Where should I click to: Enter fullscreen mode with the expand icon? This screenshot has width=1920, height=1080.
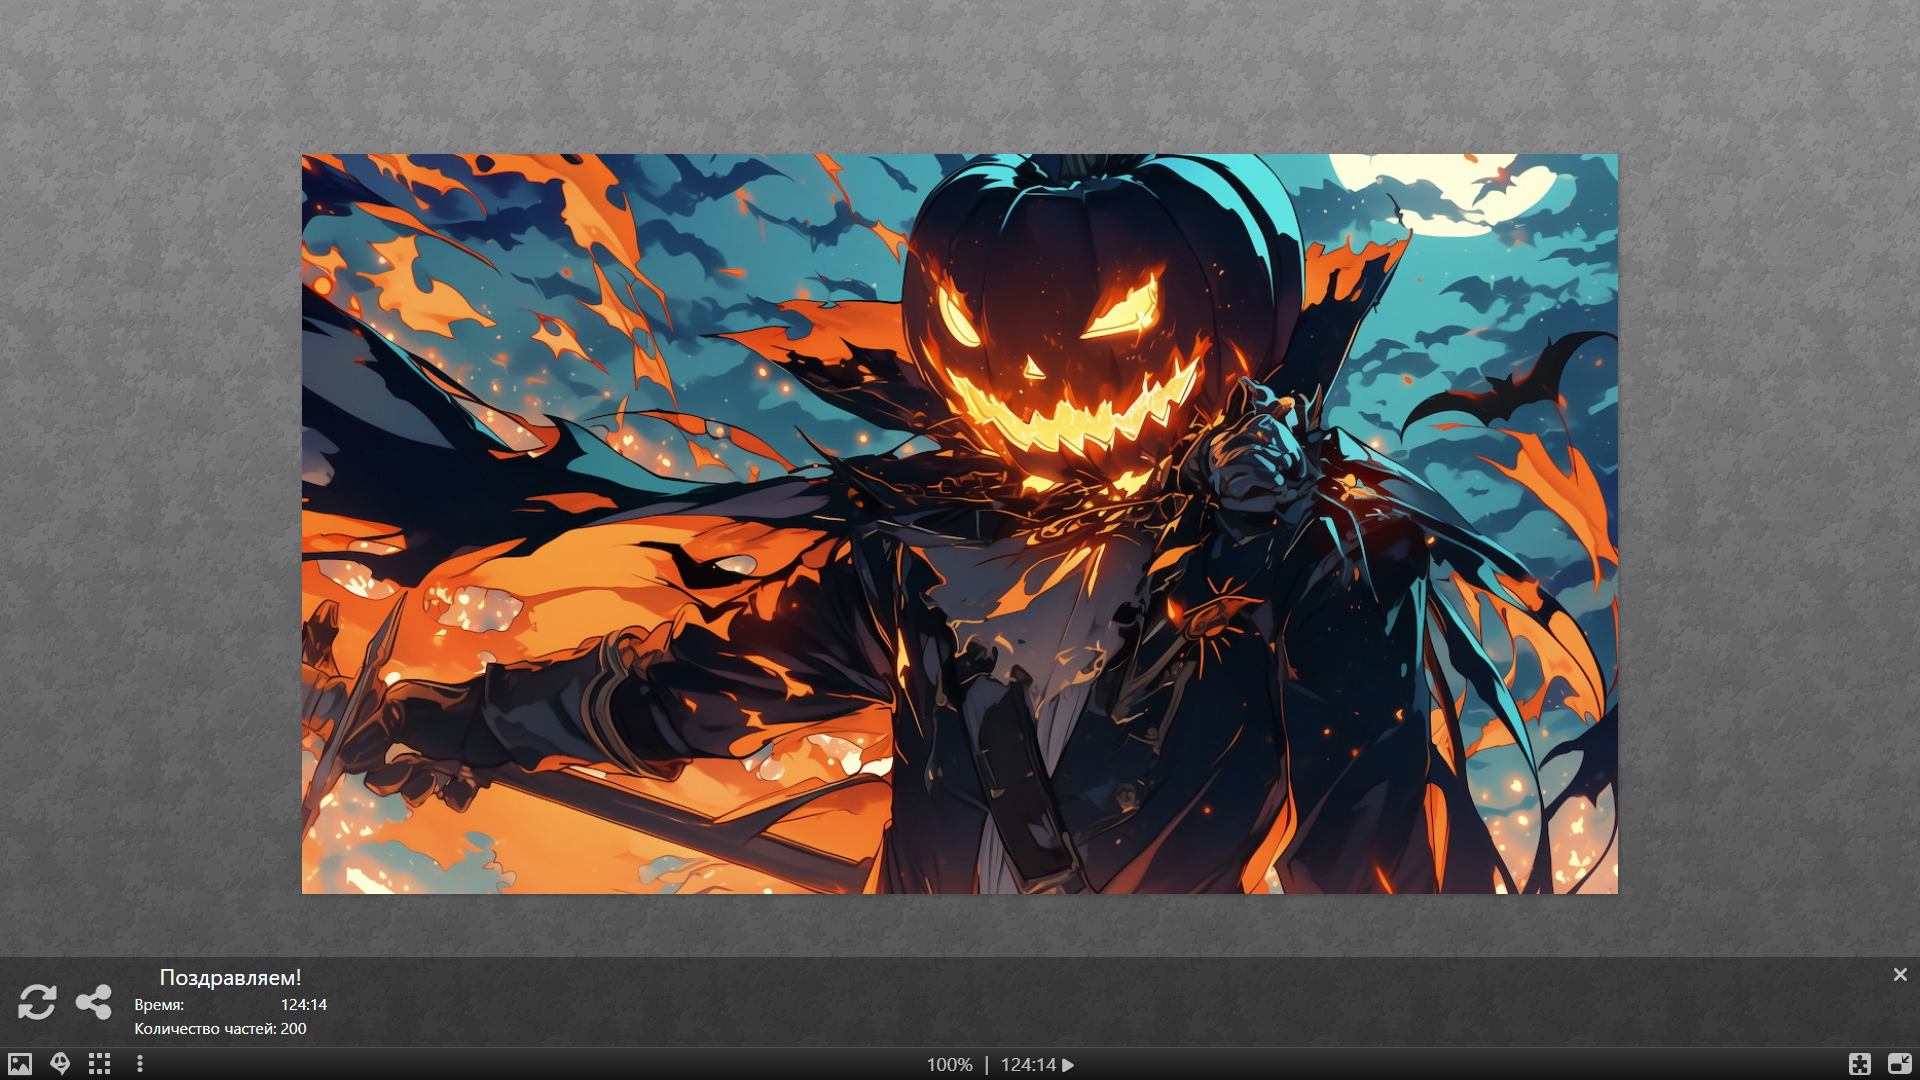pyautogui.click(x=1860, y=1064)
